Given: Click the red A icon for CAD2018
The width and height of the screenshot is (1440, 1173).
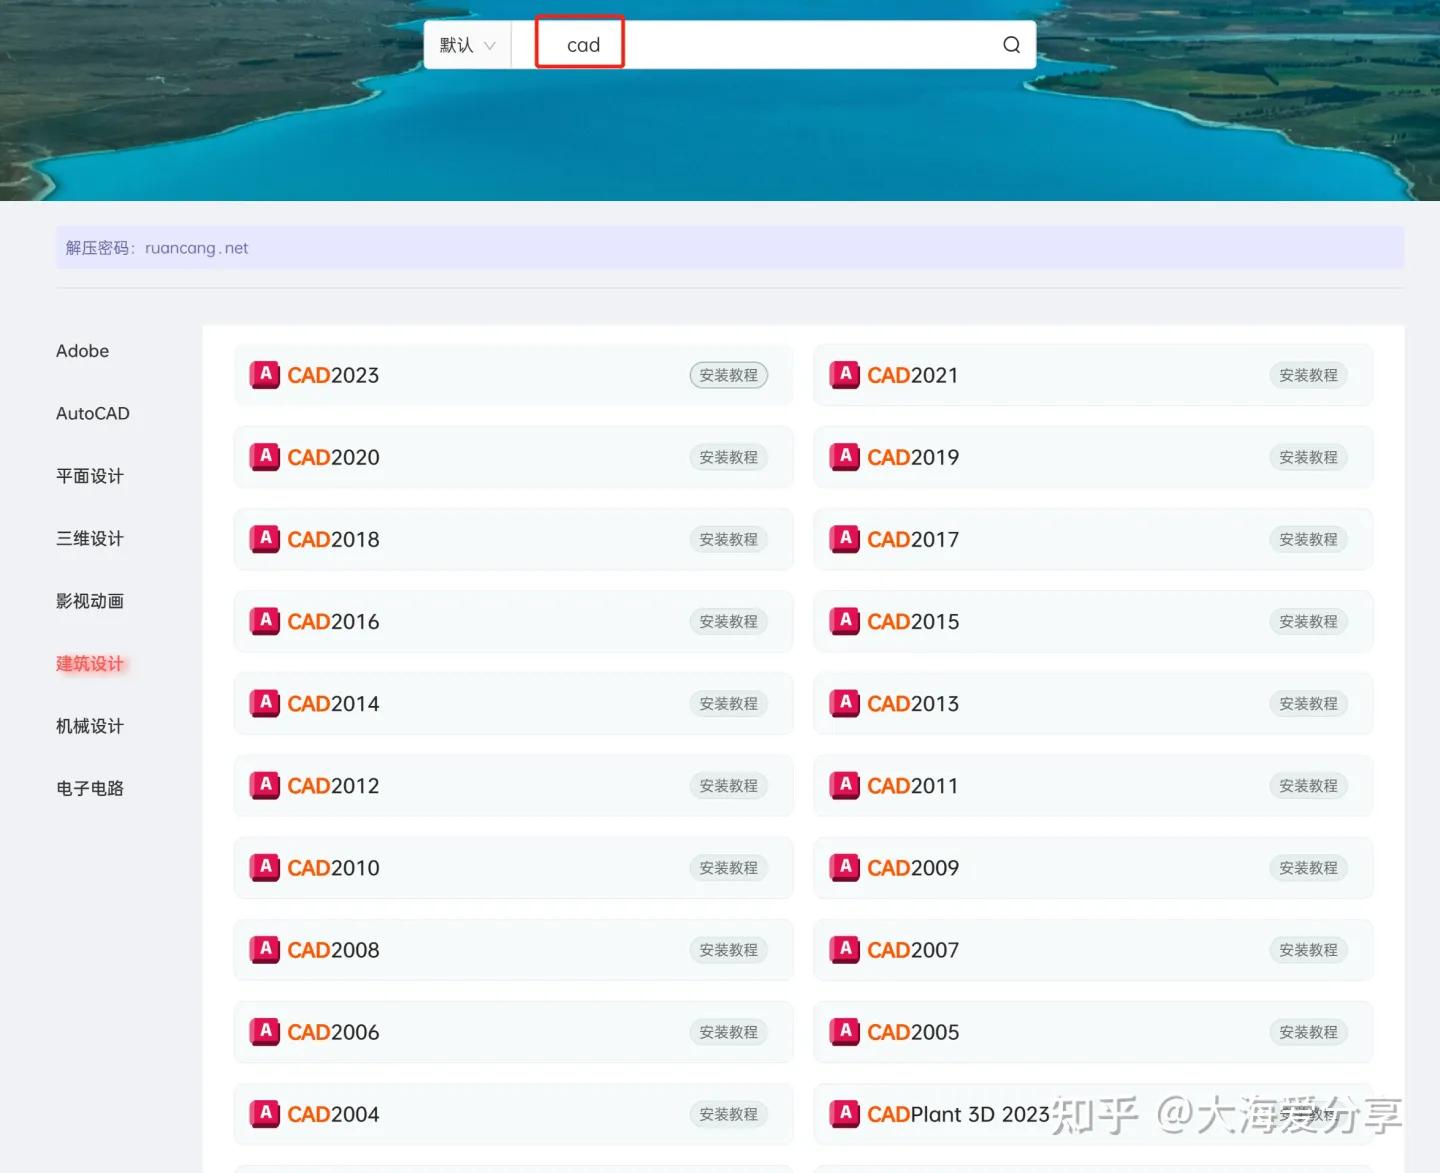Looking at the screenshot, I should (264, 539).
